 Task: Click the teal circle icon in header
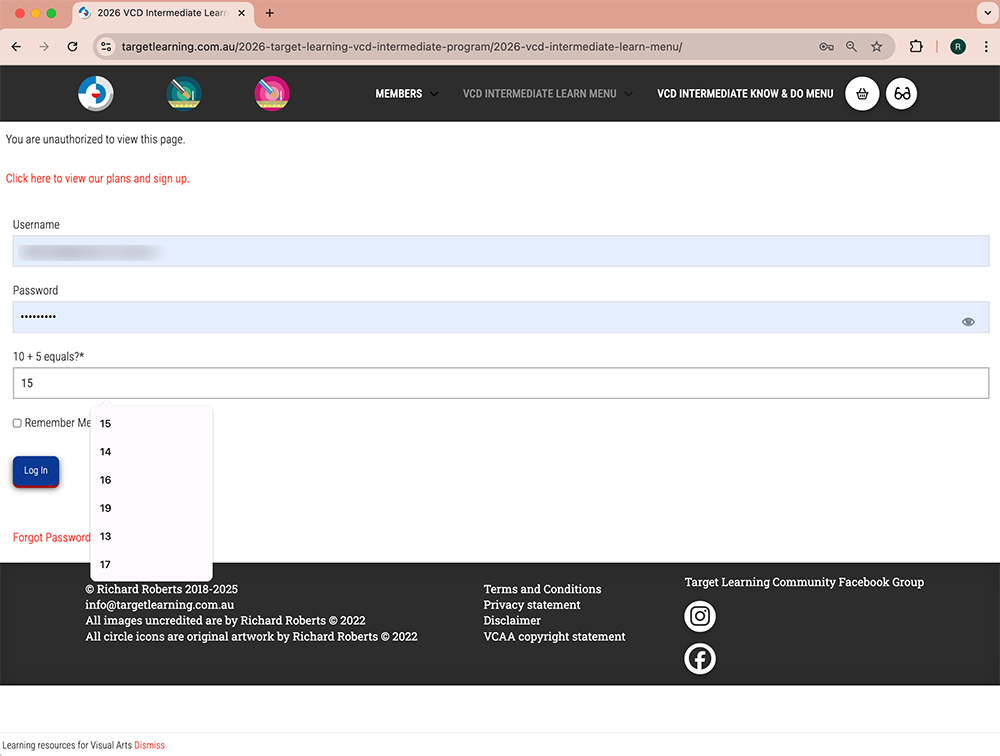(184, 94)
